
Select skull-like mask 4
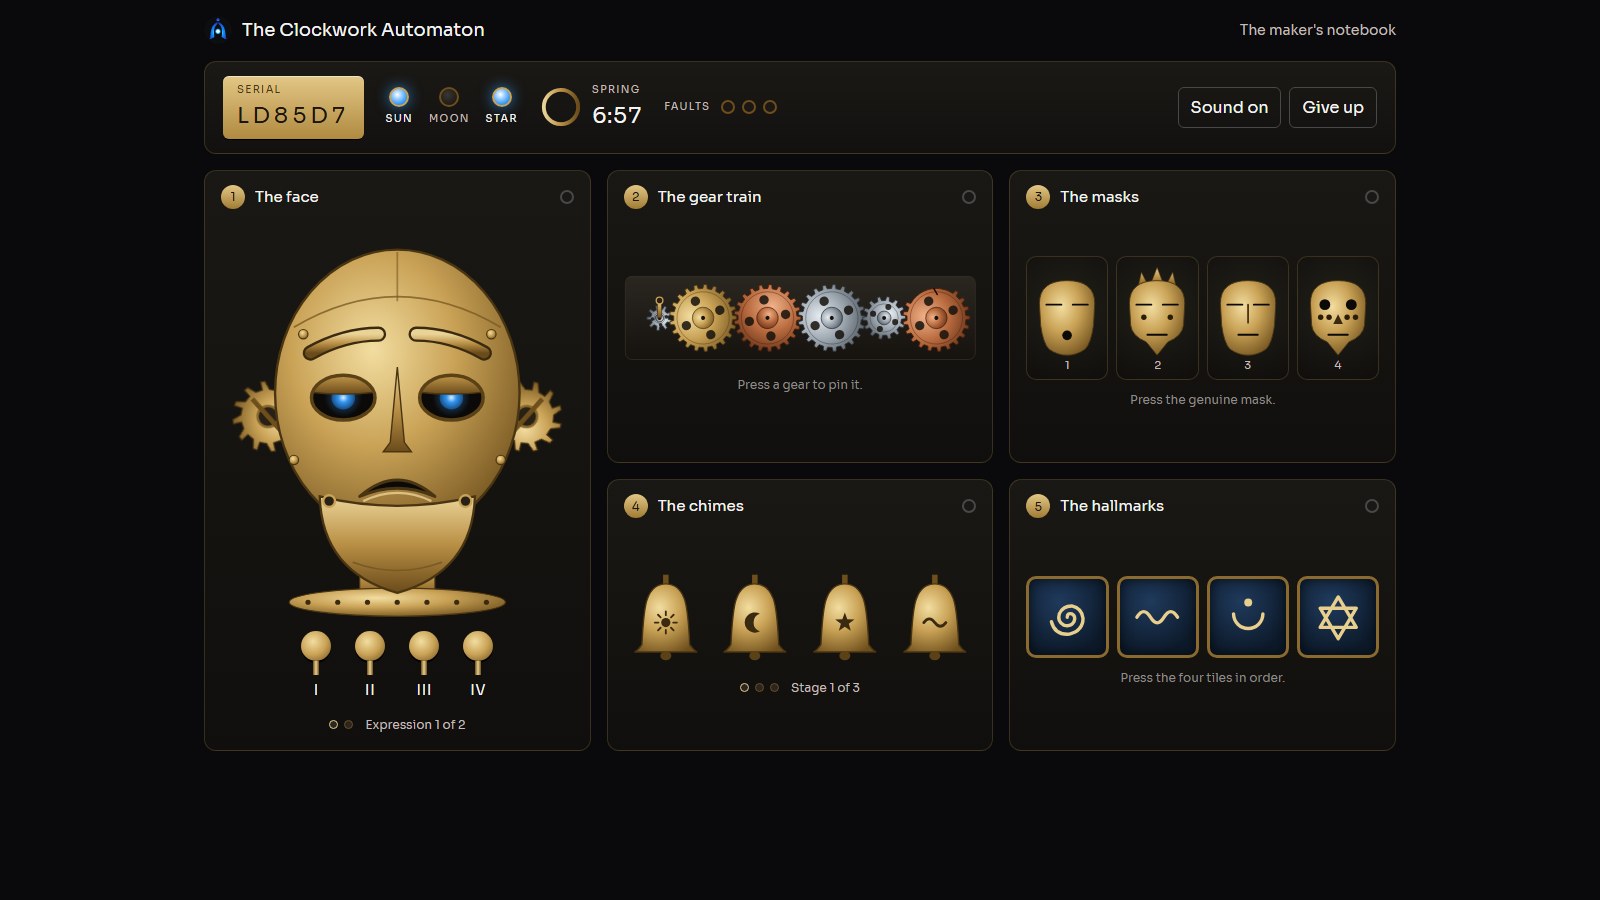(x=1338, y=318)
